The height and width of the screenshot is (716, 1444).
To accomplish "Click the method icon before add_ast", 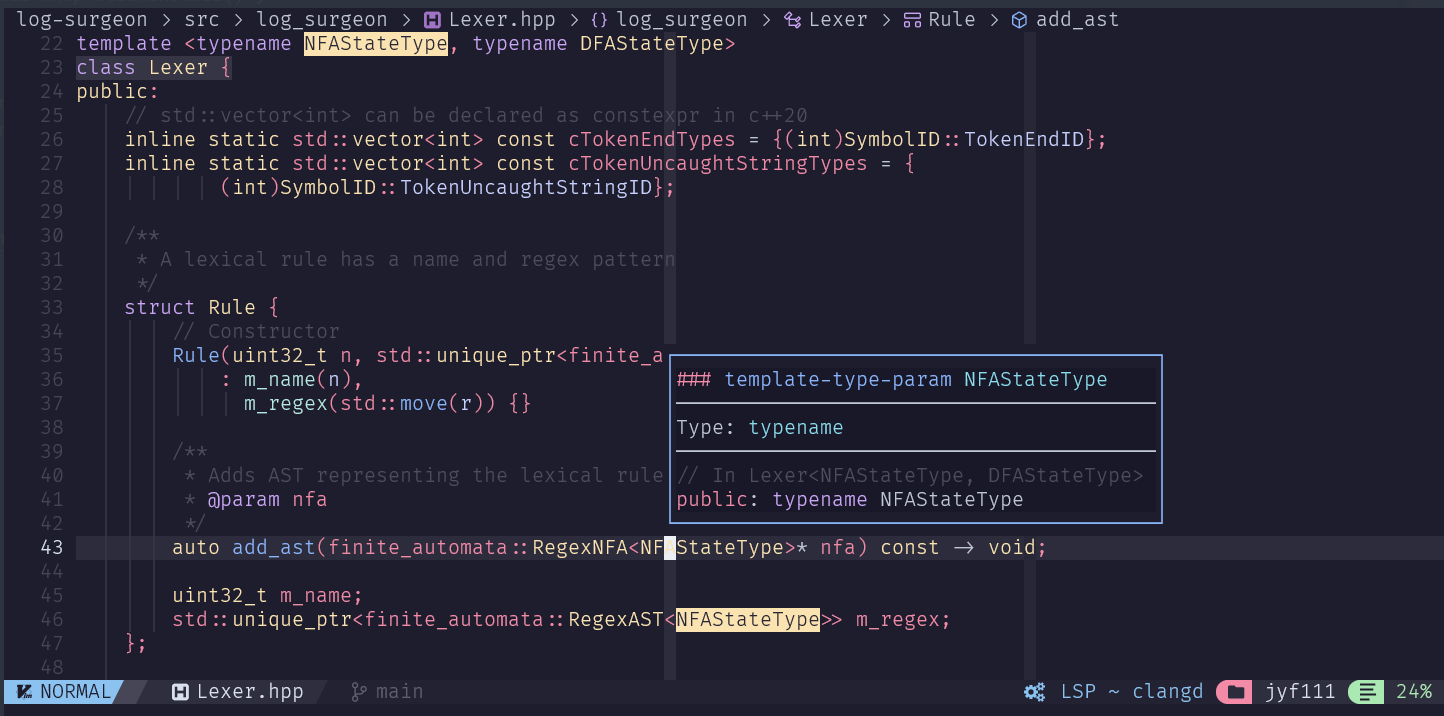I will tap(1018, 19).
